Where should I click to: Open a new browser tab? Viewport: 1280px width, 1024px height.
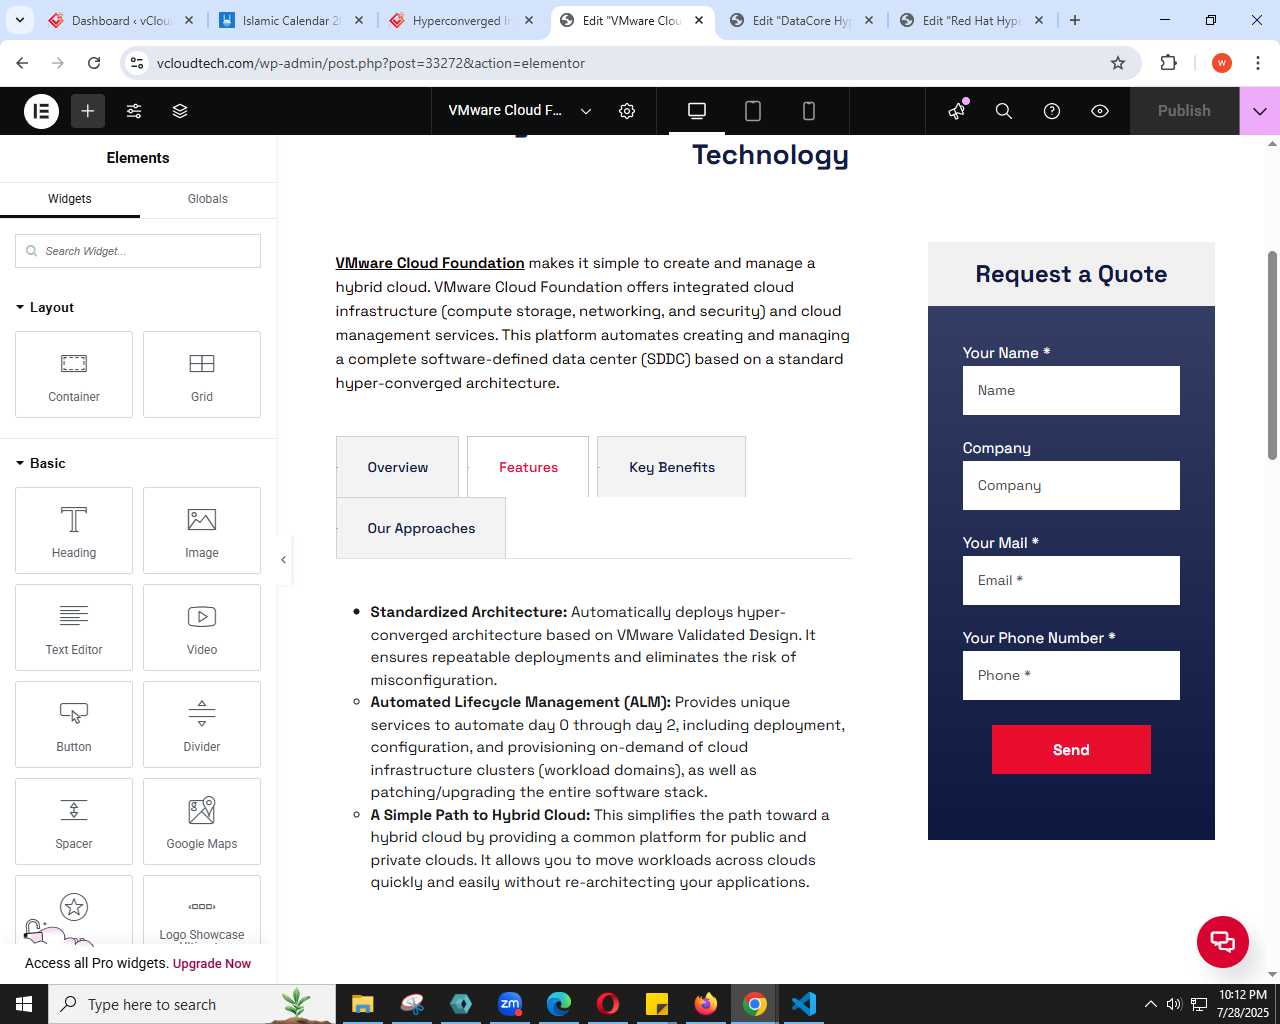pyautogui.click(x=1075, y=20)
